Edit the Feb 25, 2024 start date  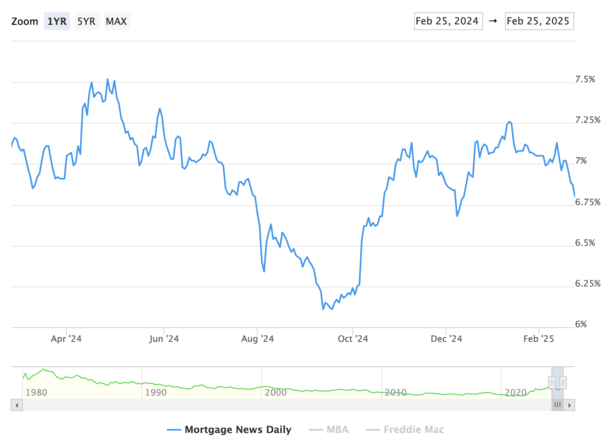[x=448, y=21]
